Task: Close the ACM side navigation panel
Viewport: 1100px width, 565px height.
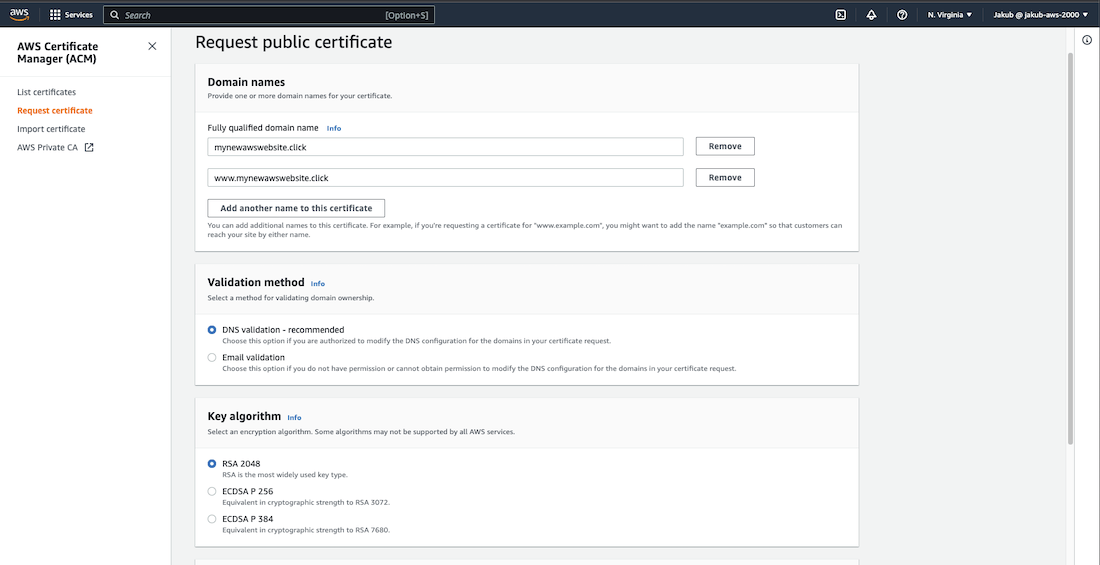Action: pyautogui.click(x=152, y=46)
